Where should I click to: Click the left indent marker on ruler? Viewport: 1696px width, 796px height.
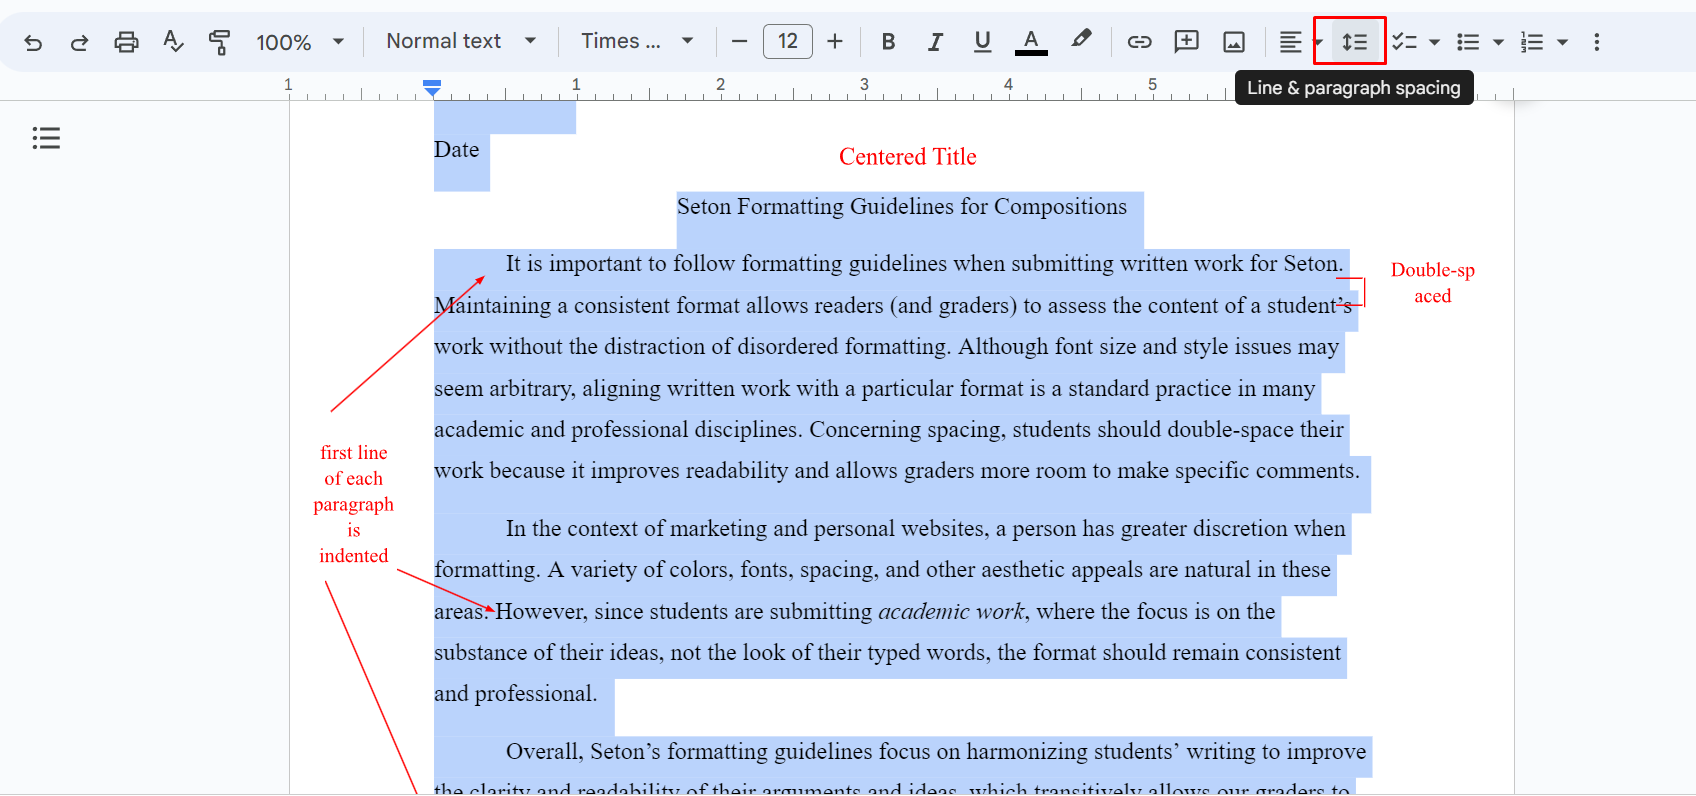432,90
